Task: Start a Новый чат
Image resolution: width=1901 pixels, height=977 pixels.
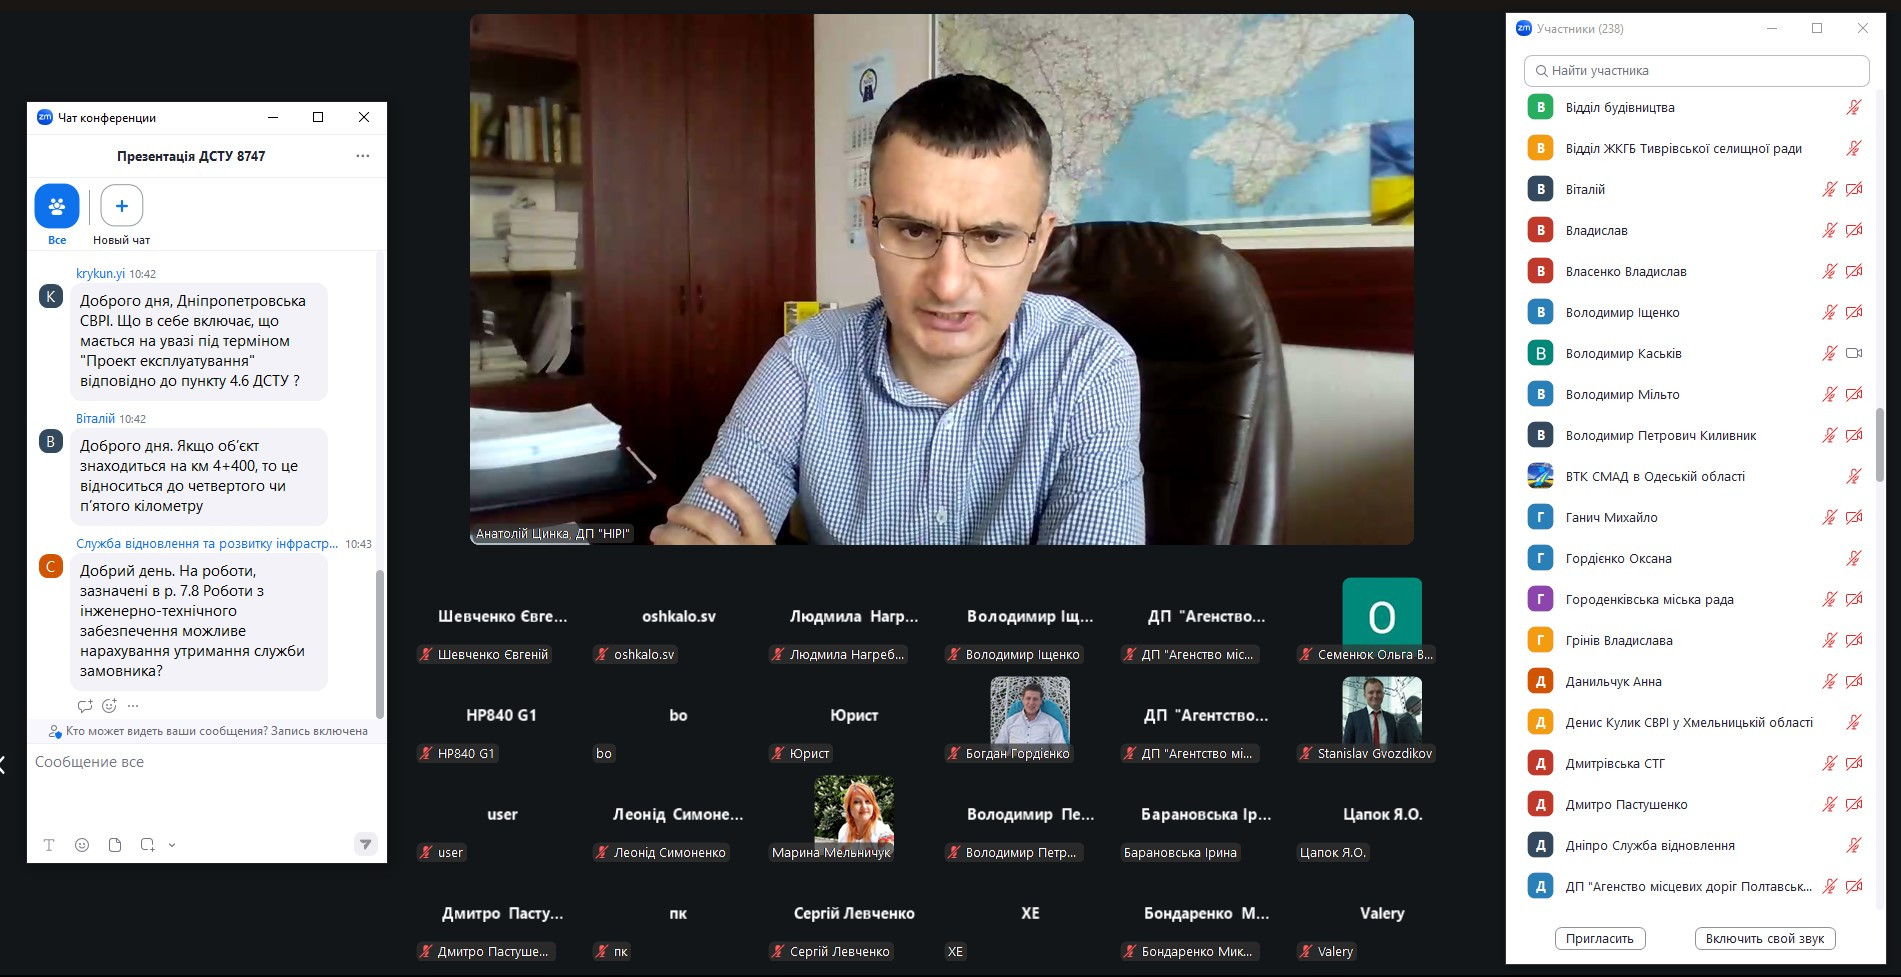Action: click(121, 207)
